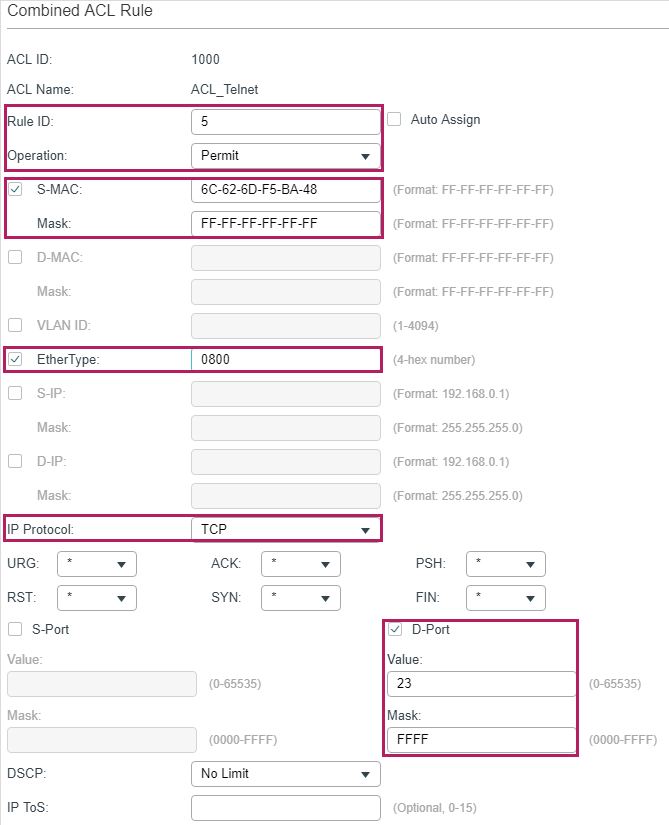669x825 pixels.
Task: Enable the S-Port checkbox
Action: coord(15,629)
